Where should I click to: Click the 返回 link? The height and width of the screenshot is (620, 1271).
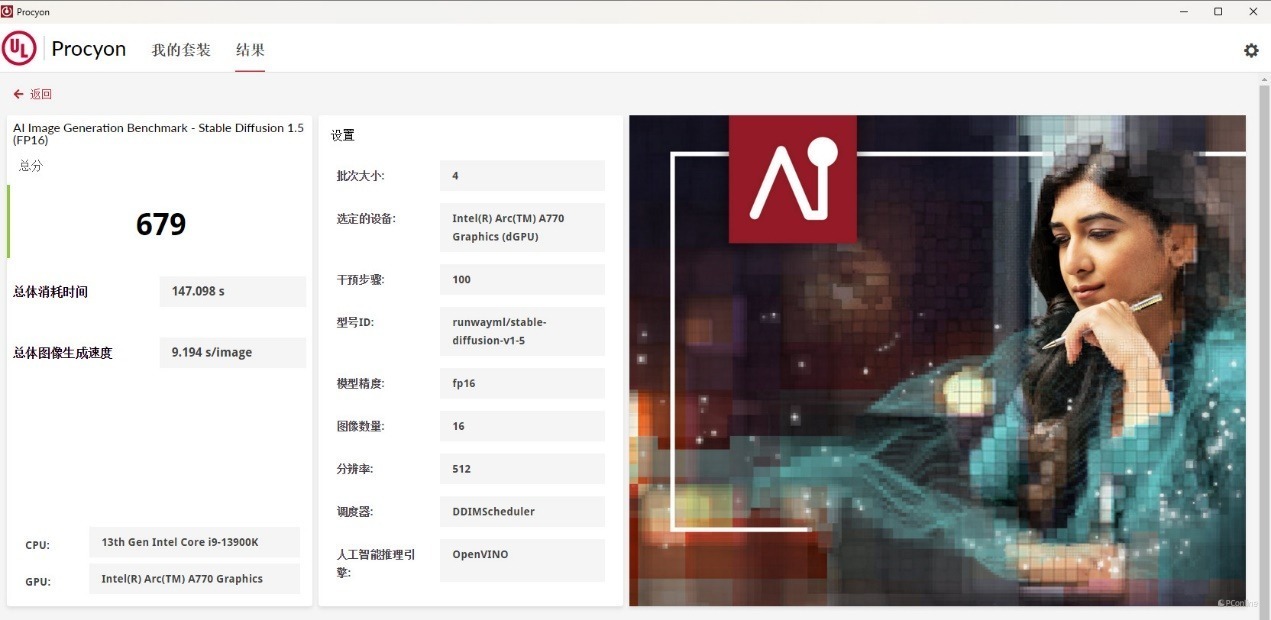coord(41,94)
